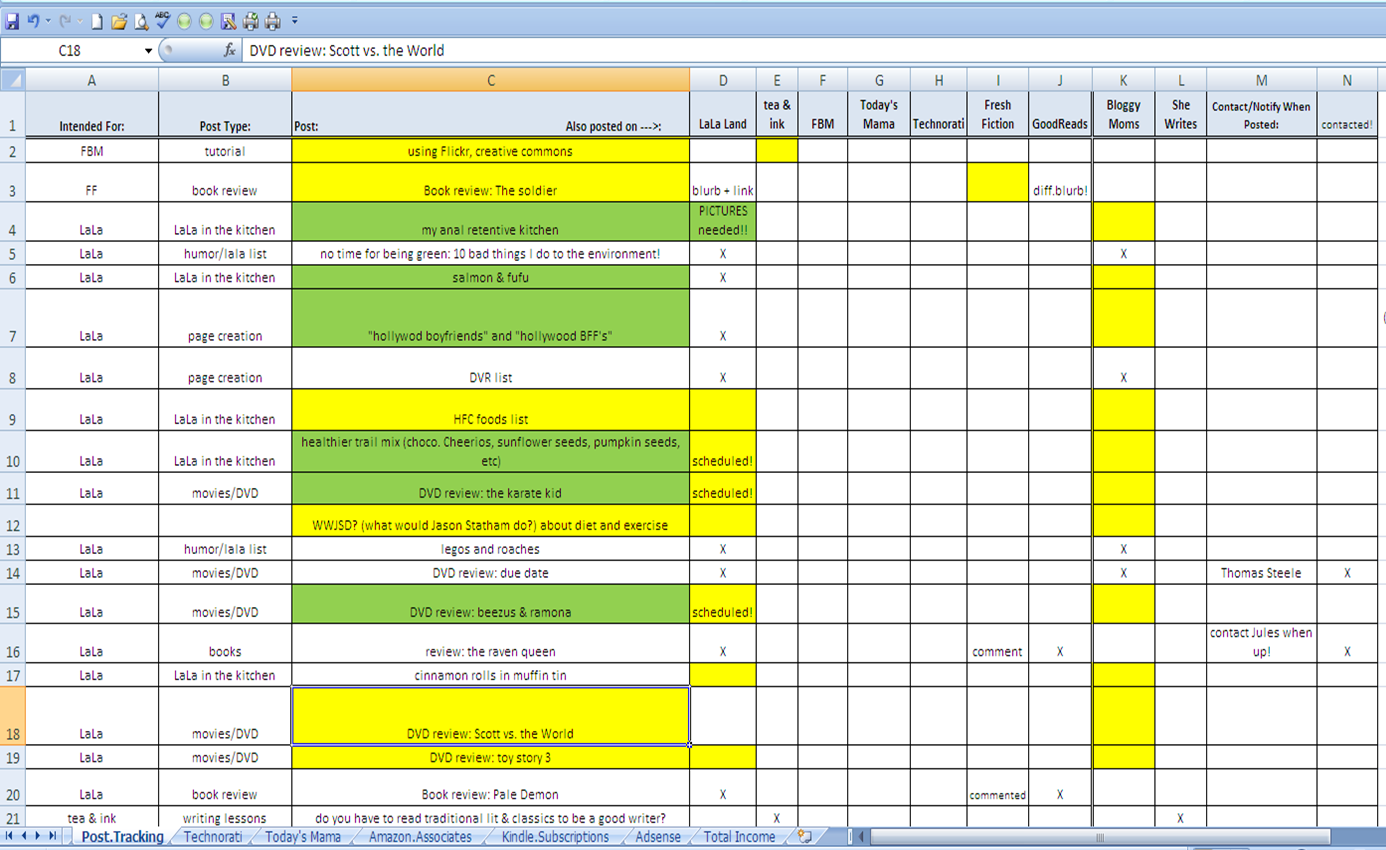Click next sheet tab arrow
The image size is (1386, 850).
39,836
